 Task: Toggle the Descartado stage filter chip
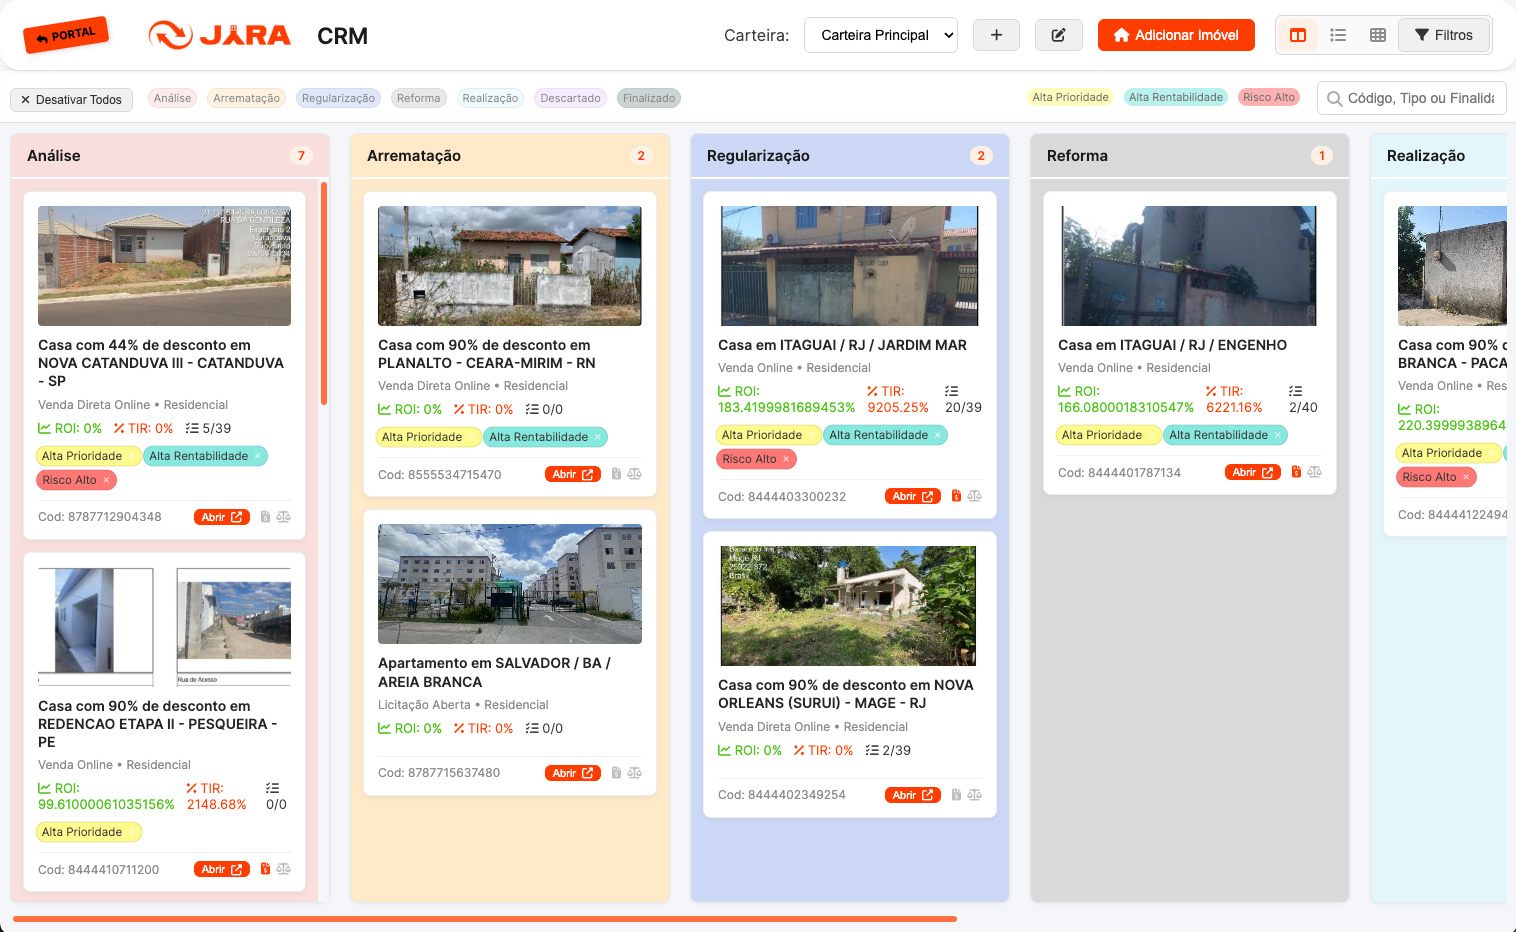click(570, 98)
